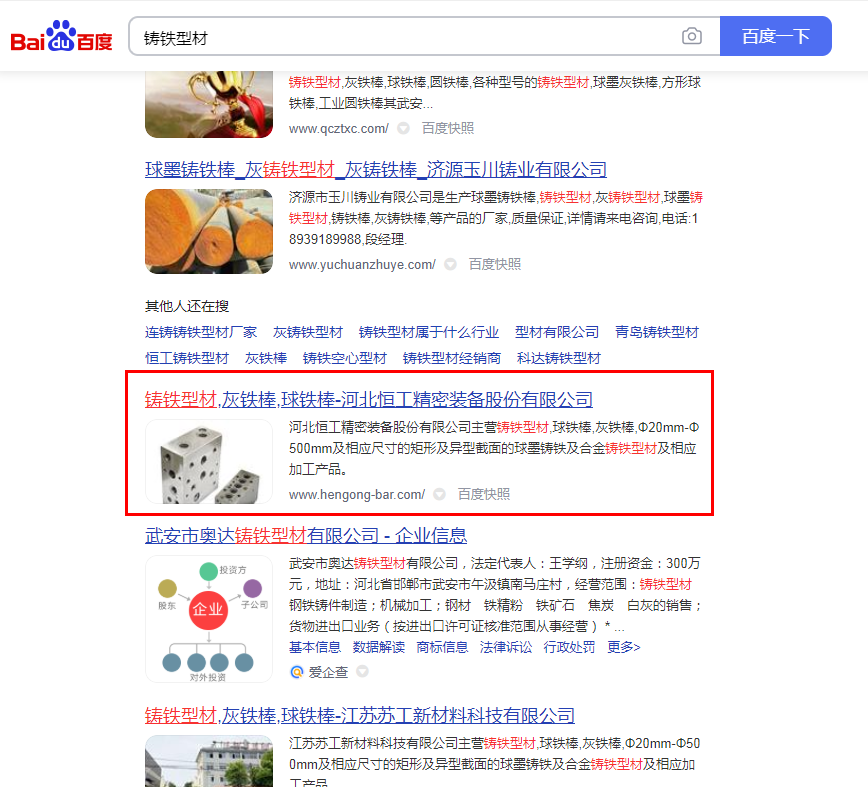Click the 爱企查 logo icon
This screenshot has width=868, height=787.
[x=297, y=672]
